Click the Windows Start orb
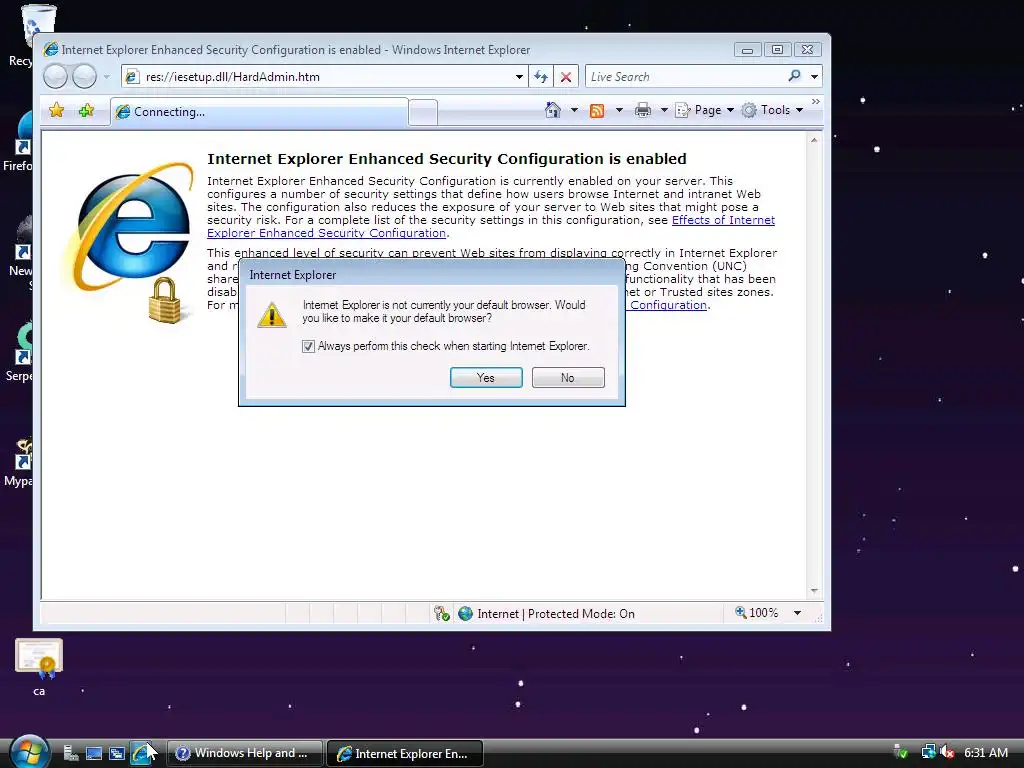The width and height of the screenshot is (1024, 768). (29, 752)
